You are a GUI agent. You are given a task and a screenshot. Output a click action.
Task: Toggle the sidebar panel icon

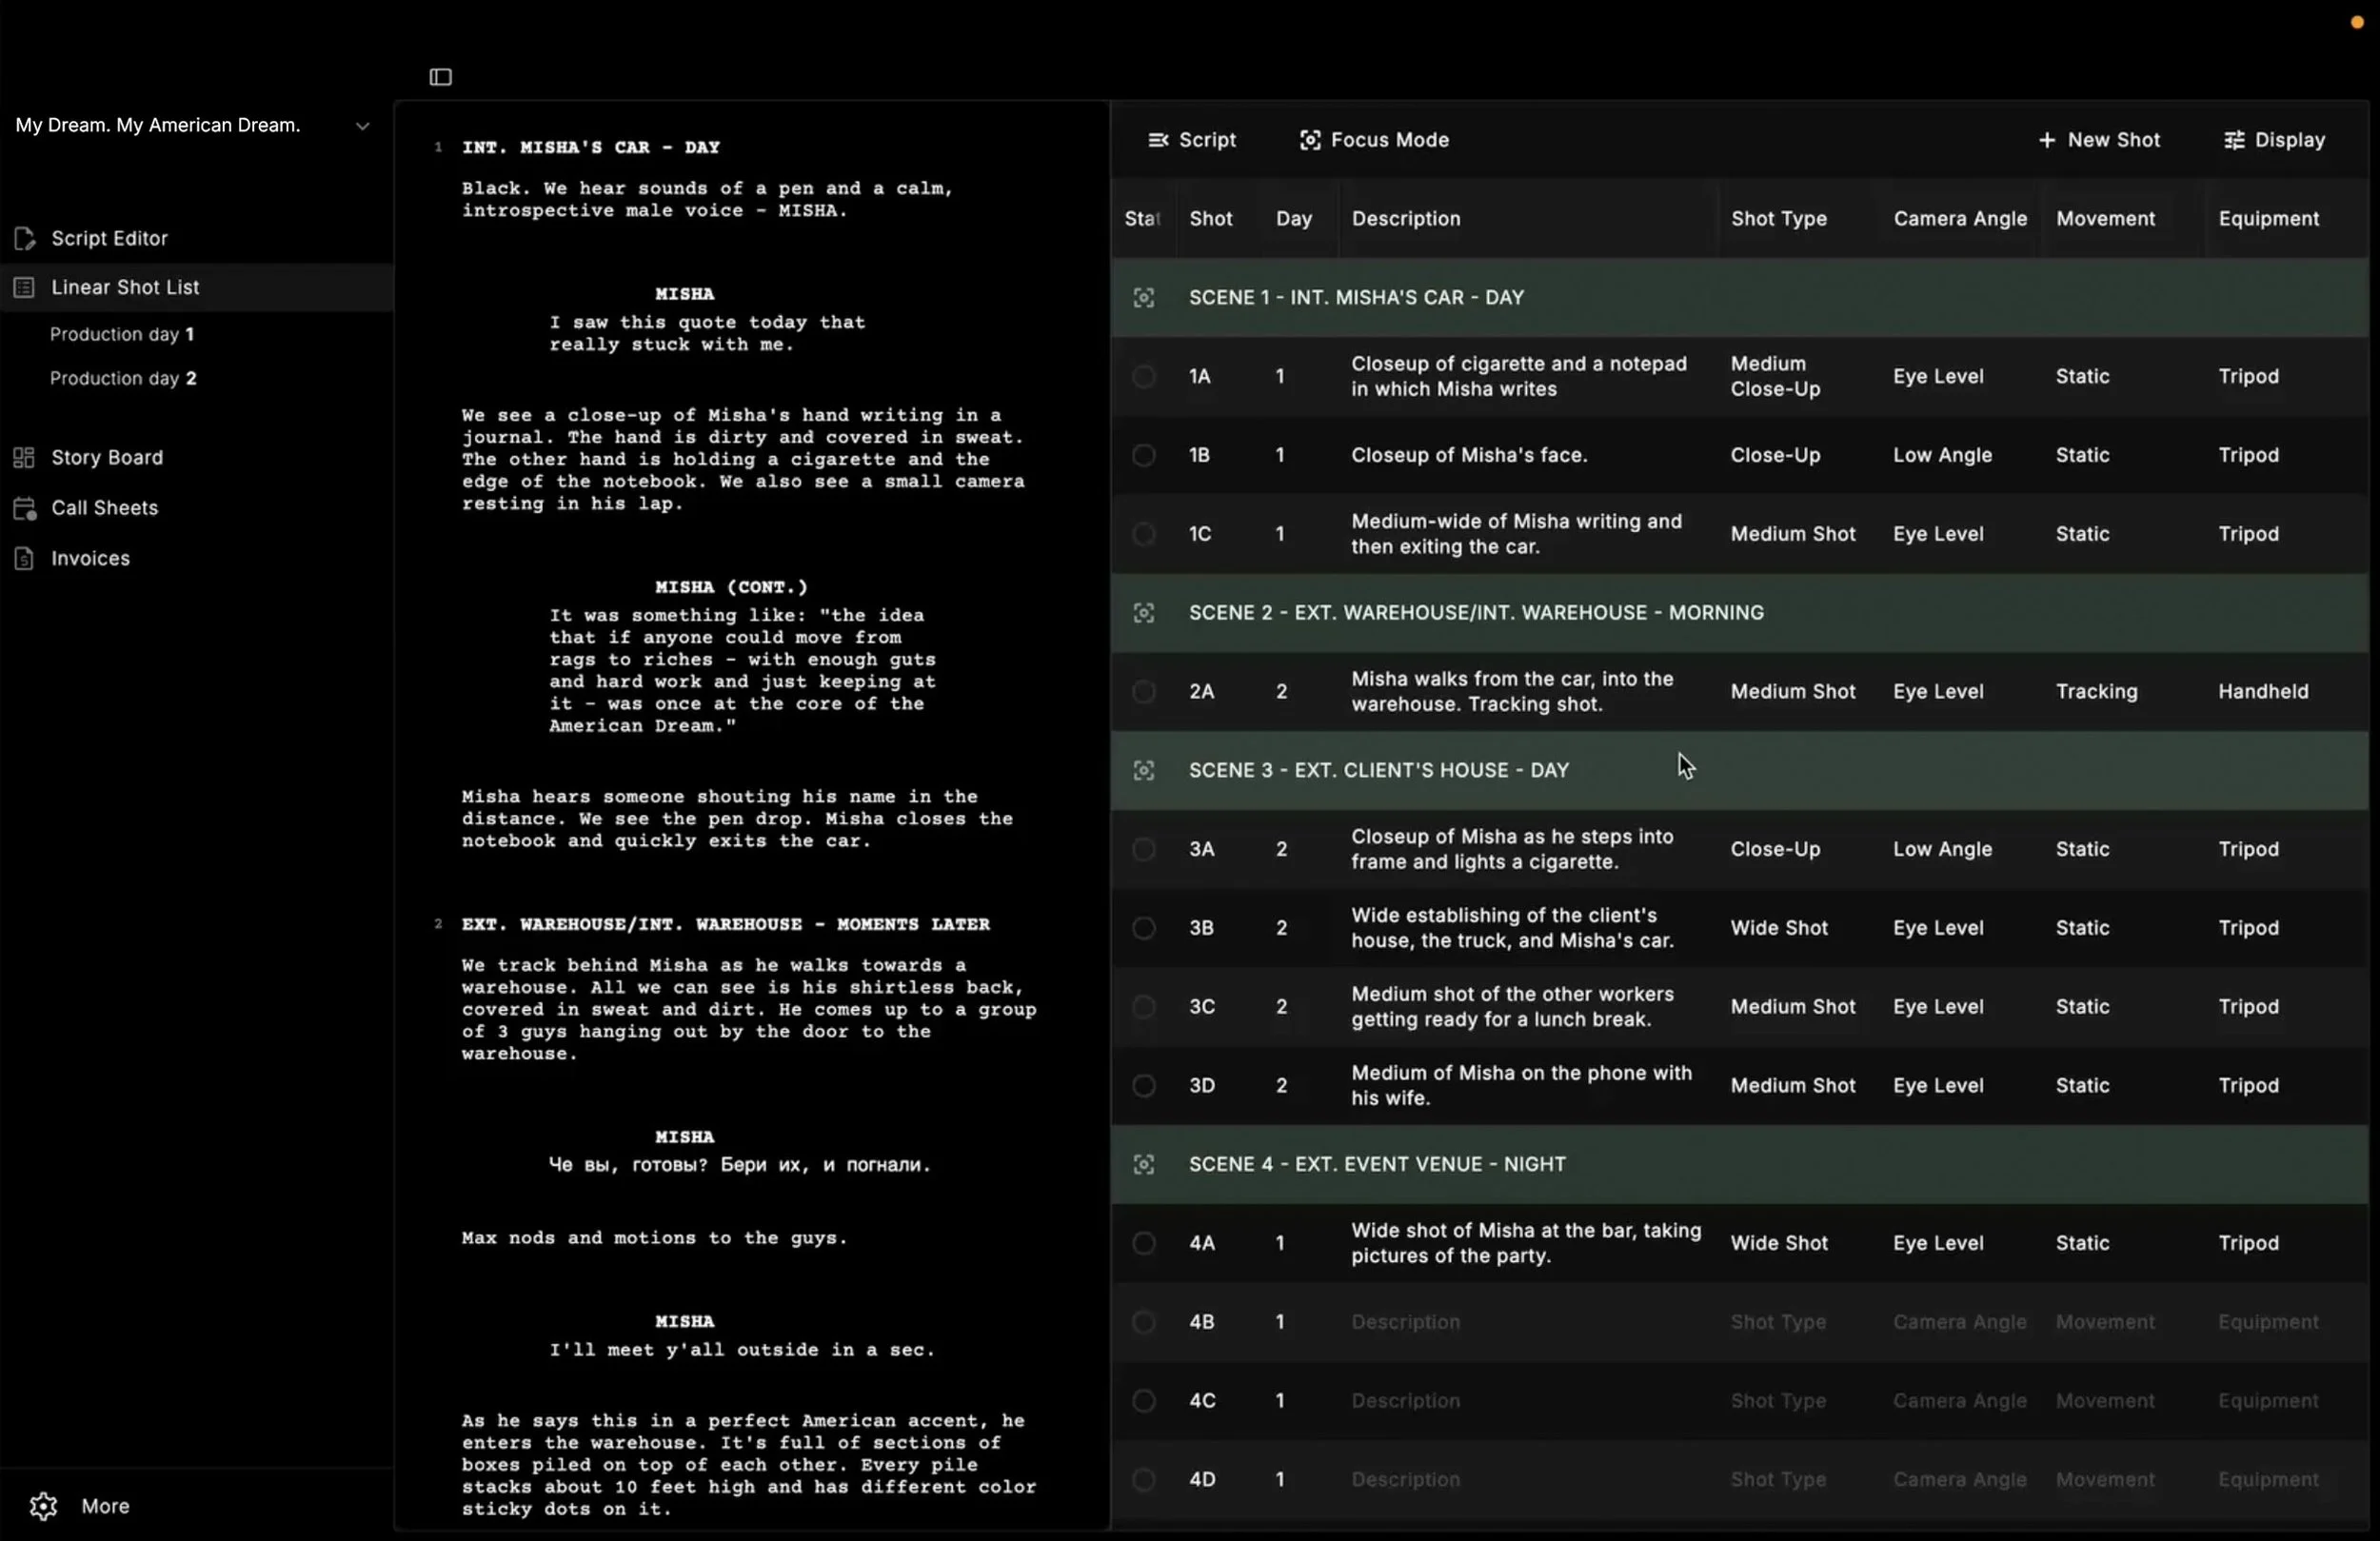click(440, 77)
